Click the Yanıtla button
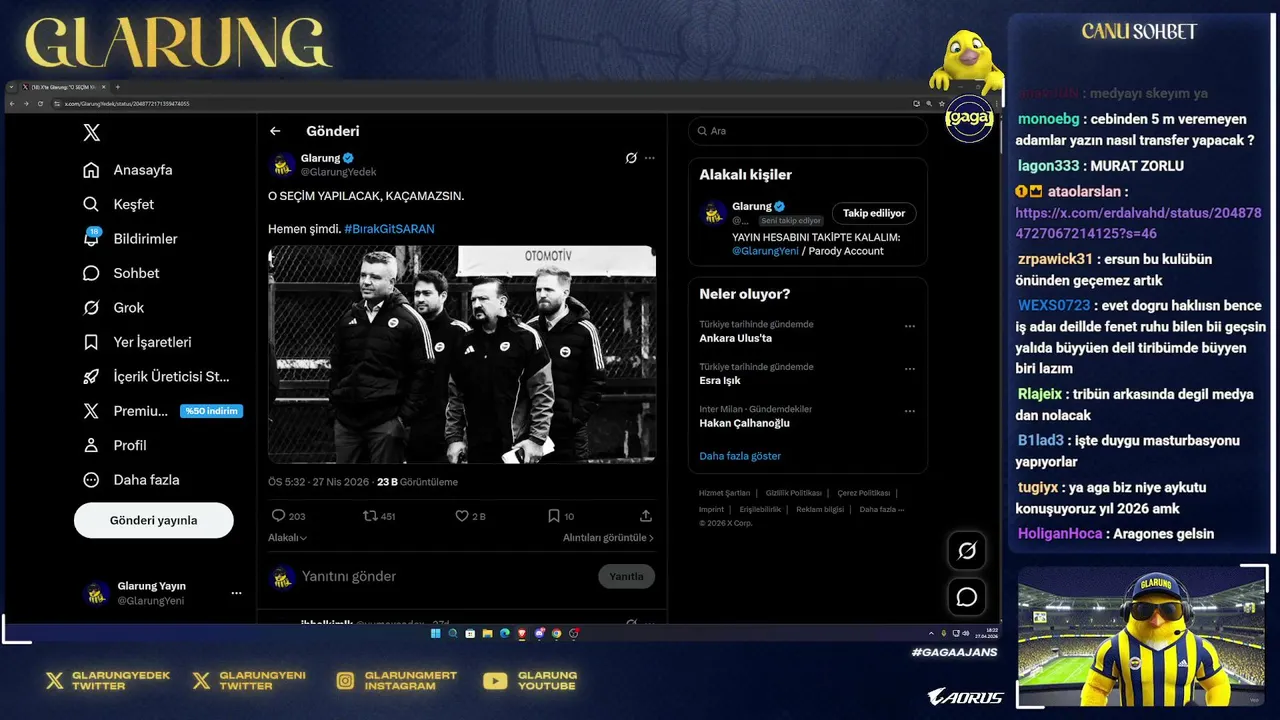Screen dimensions: 1280x720 [x=627, y=576]
